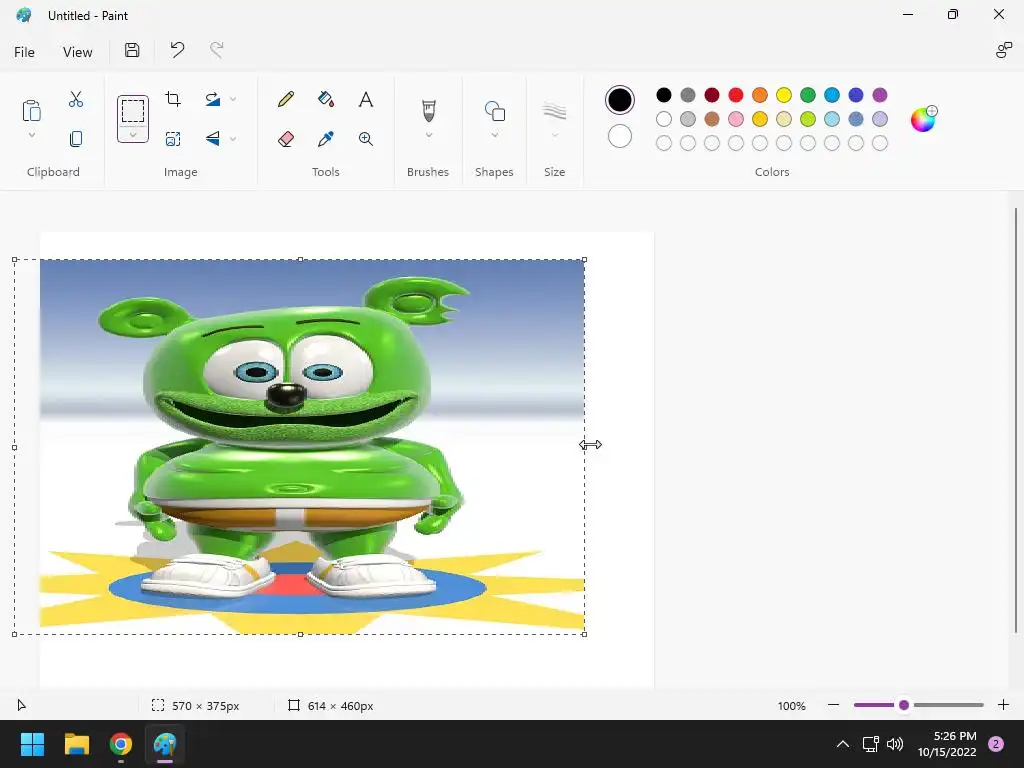Cut the selection with scissors icon
The image size is (1024, 768).
coord(76,99)
